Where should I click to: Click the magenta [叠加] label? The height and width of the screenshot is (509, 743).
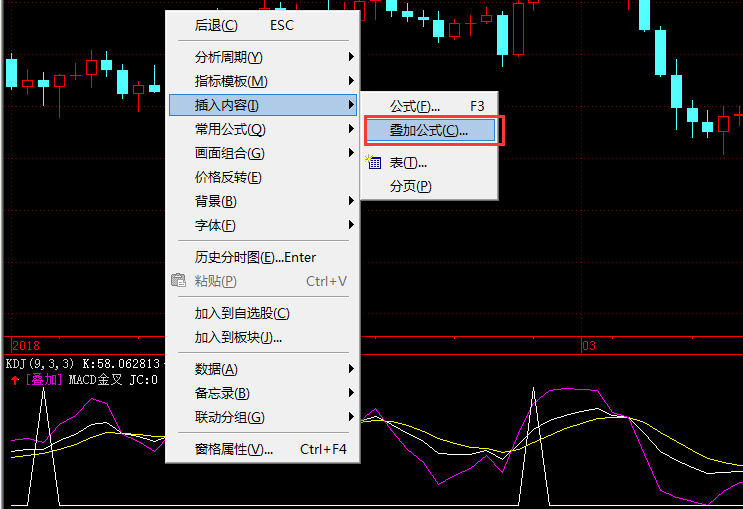44,380
